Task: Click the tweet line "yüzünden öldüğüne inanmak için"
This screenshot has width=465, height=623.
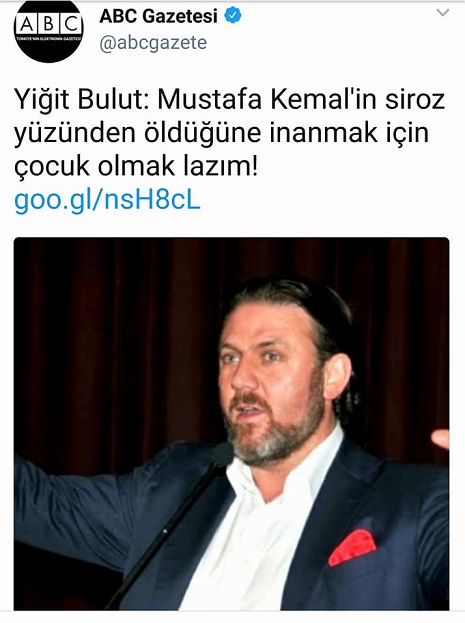Action: (x=222, y=133)
